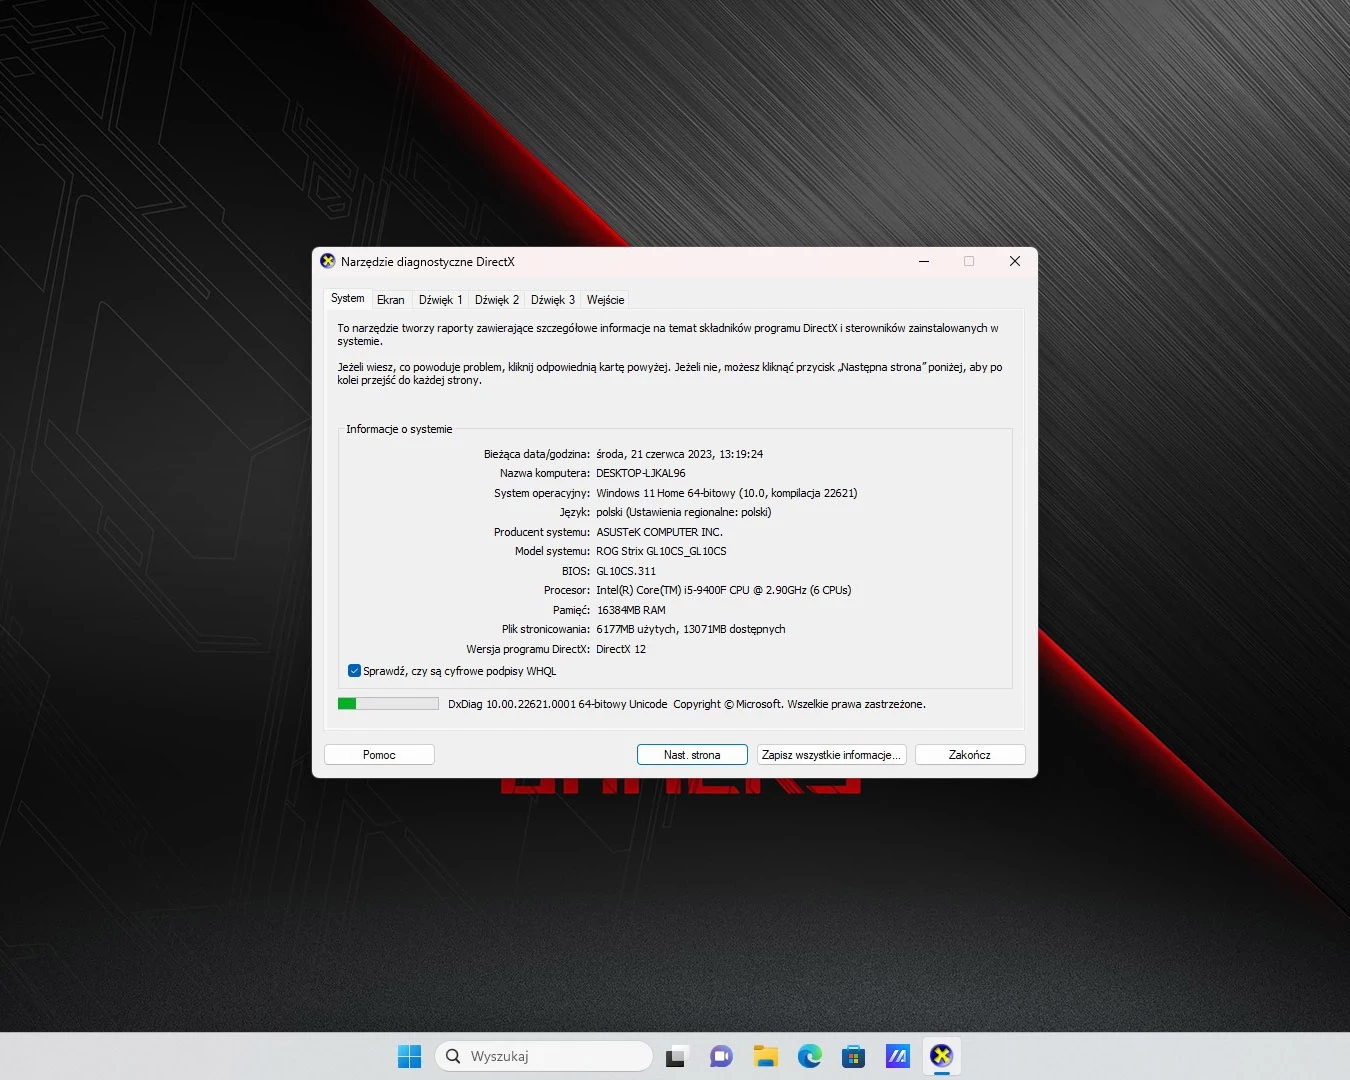Click the page file 6177MB użytych value

pyautogui.click(x=691, y=629)
